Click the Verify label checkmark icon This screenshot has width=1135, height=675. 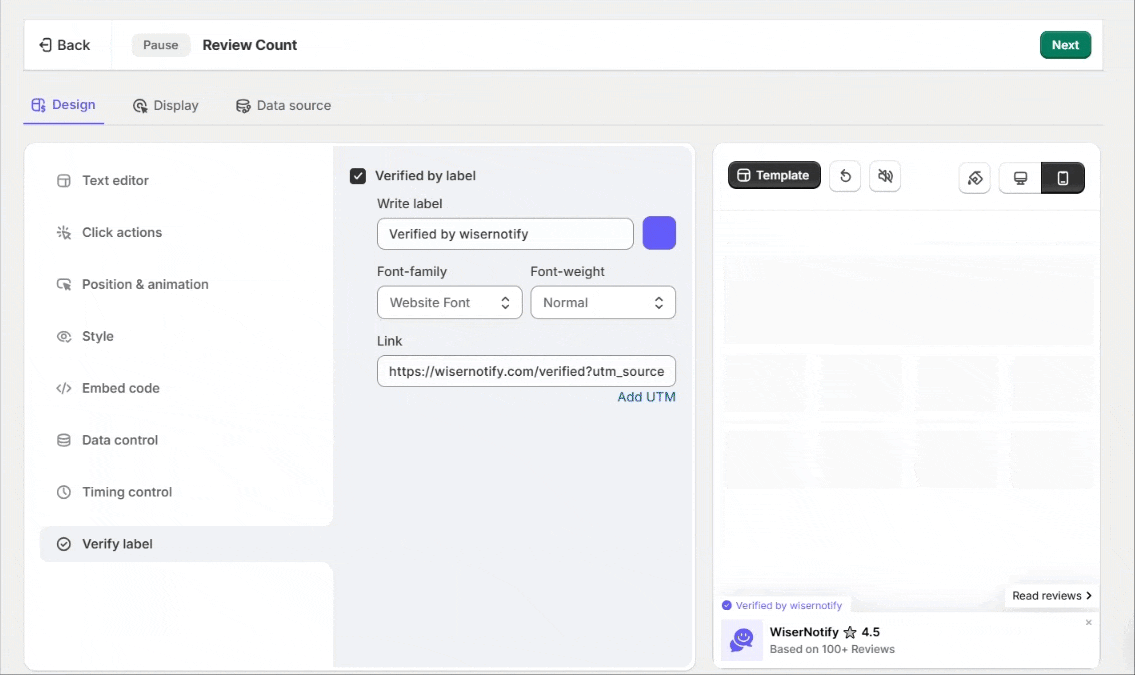(x=64, y=544)
